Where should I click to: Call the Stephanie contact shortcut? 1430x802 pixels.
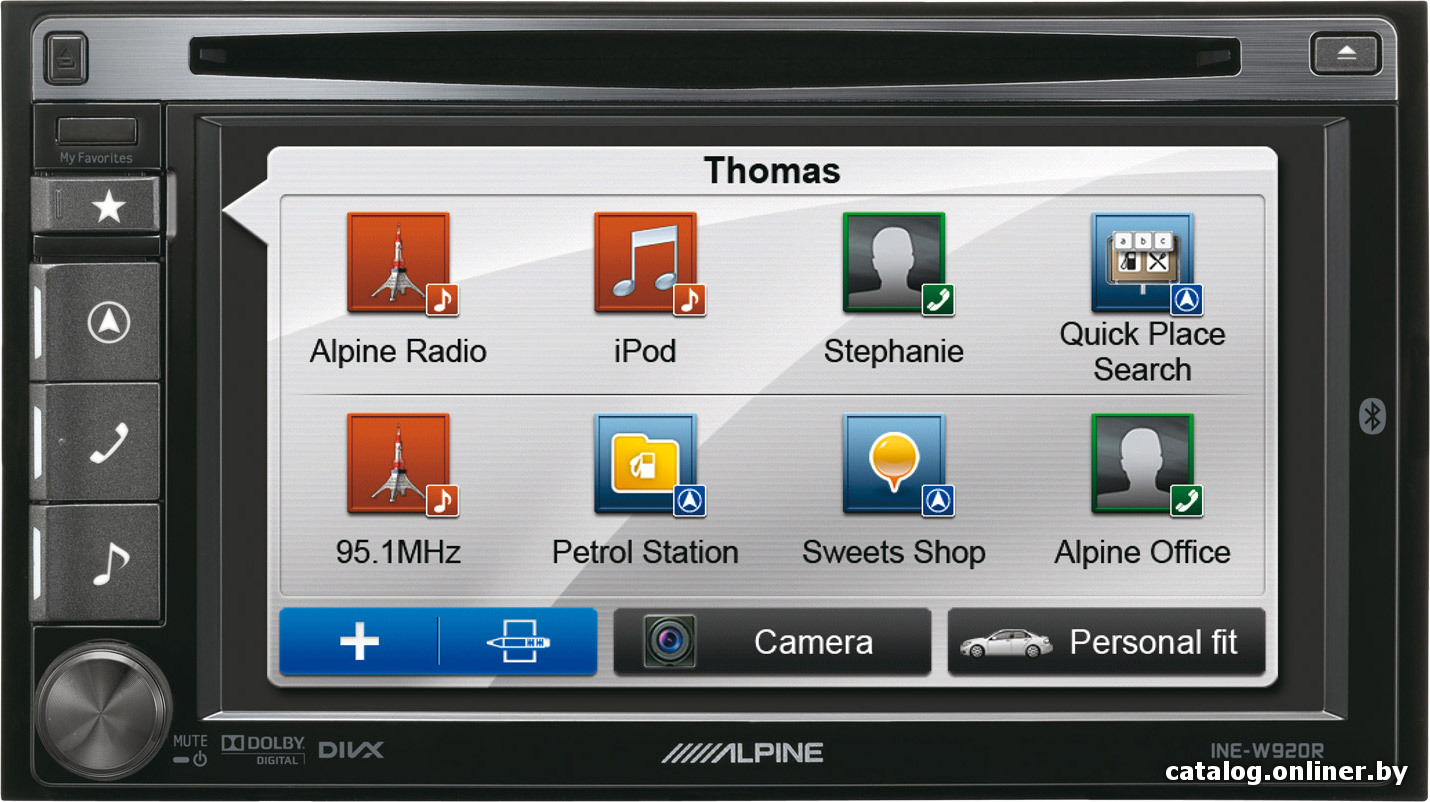(x=894, y=289)
